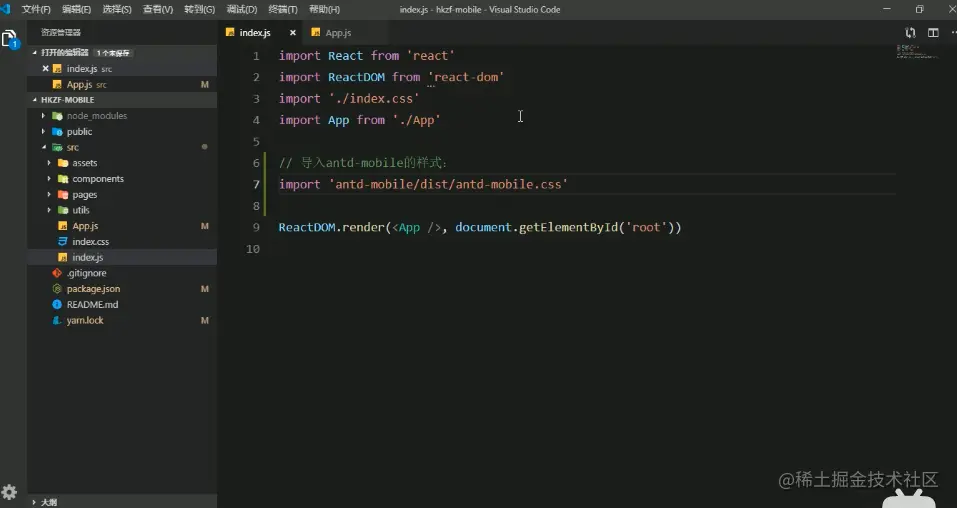Image resolution: width=957 pixels, height=508 pixels.
Task: Click the src folder icon
Action: [57, 147]
